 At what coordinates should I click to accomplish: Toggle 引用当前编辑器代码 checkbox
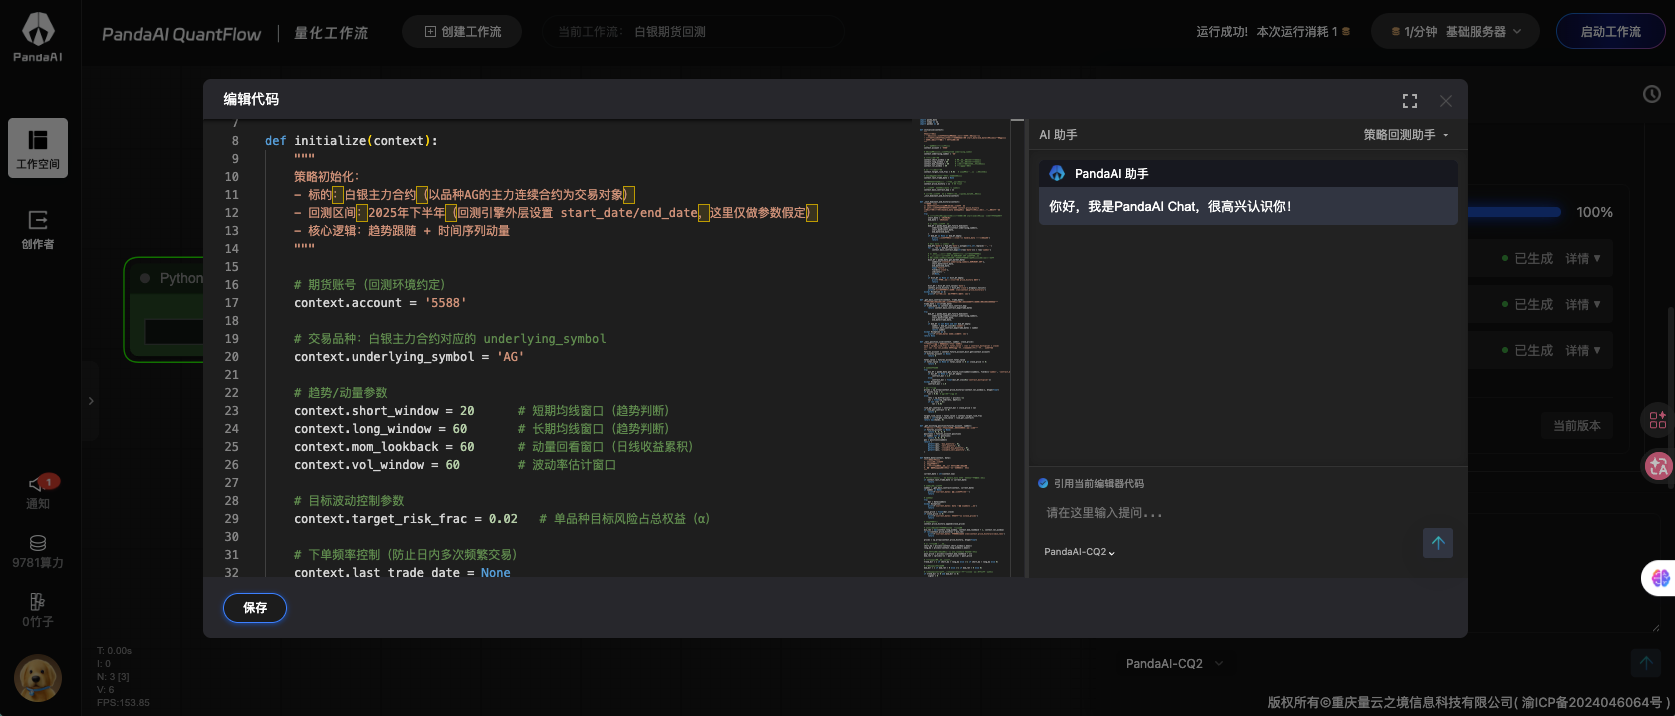coord(1043,483)
